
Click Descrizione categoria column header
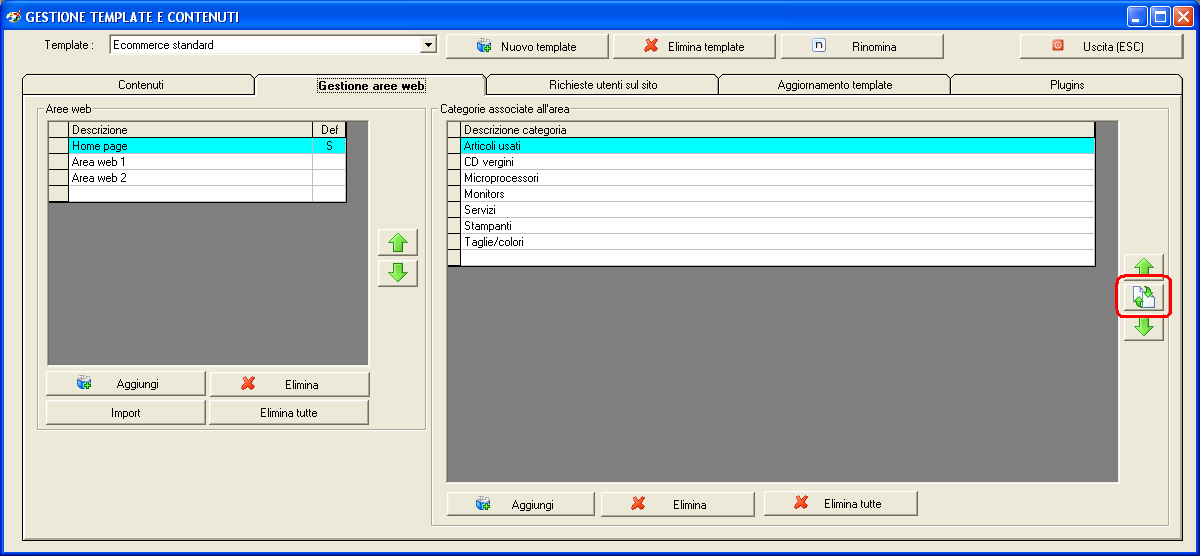[777, 130]
